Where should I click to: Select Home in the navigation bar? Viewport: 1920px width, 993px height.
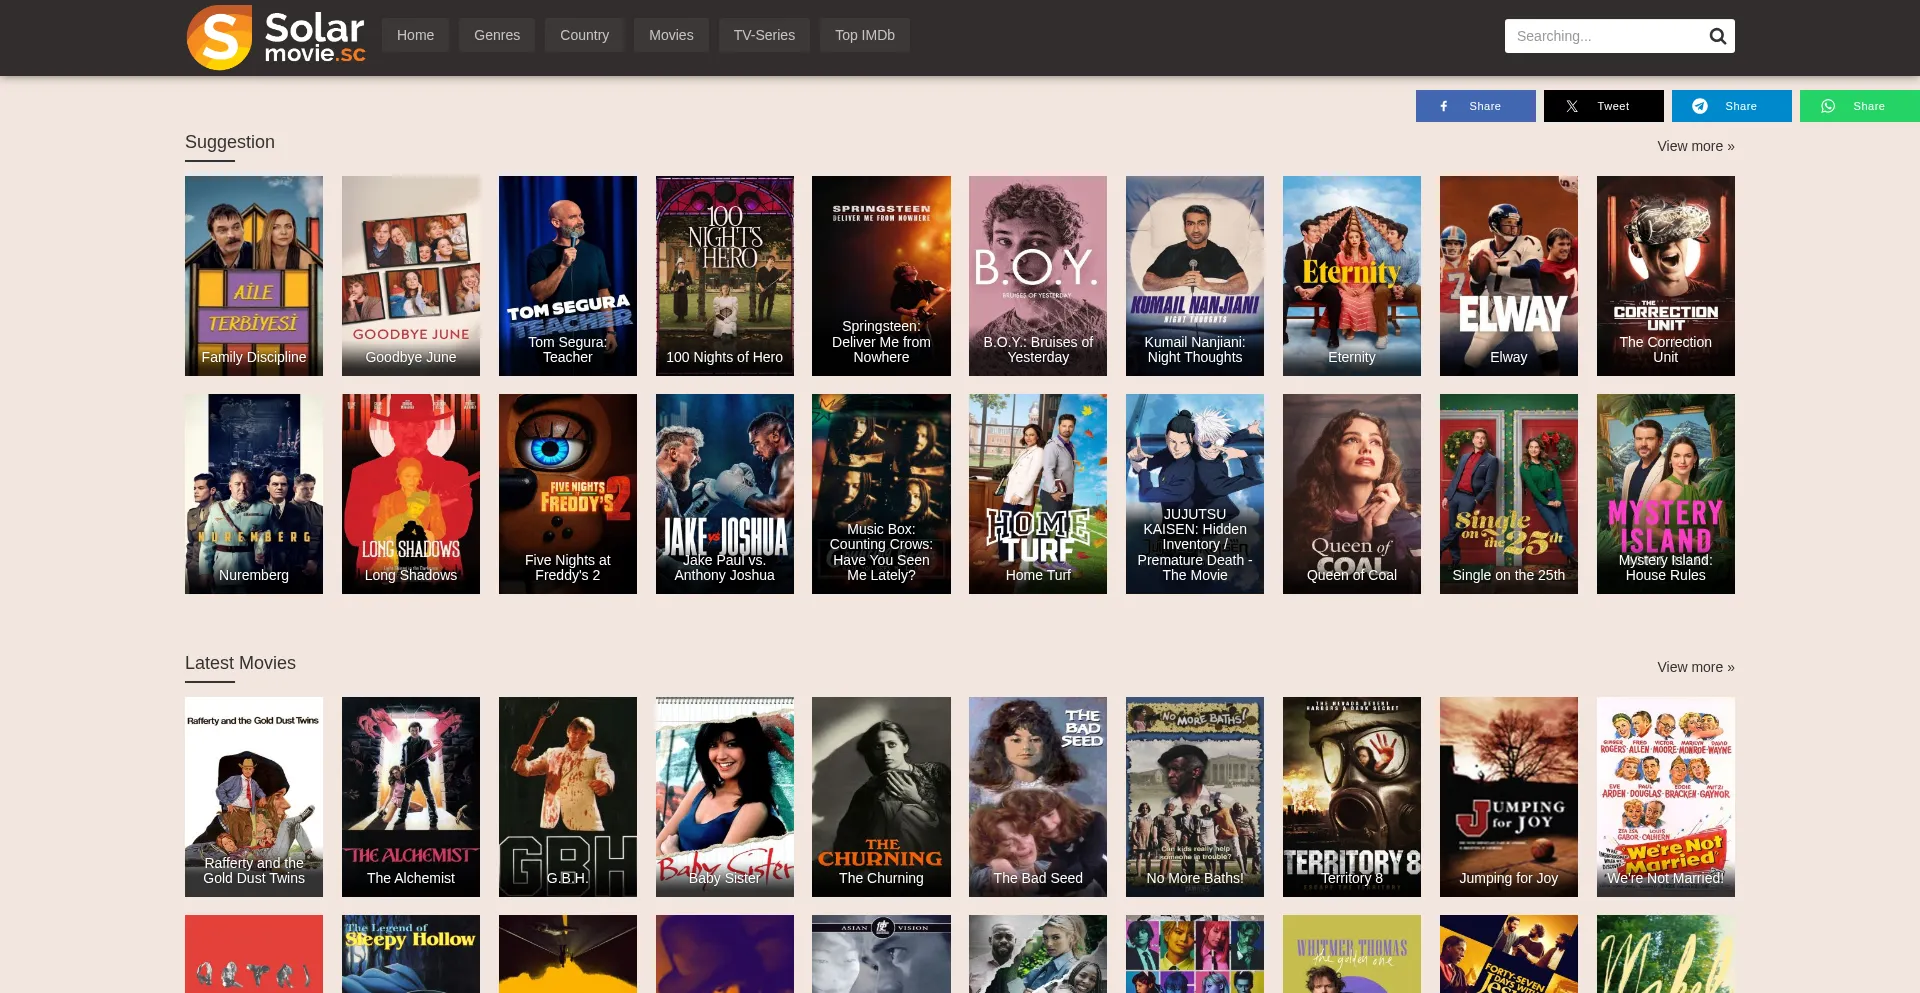click(415, 35)
